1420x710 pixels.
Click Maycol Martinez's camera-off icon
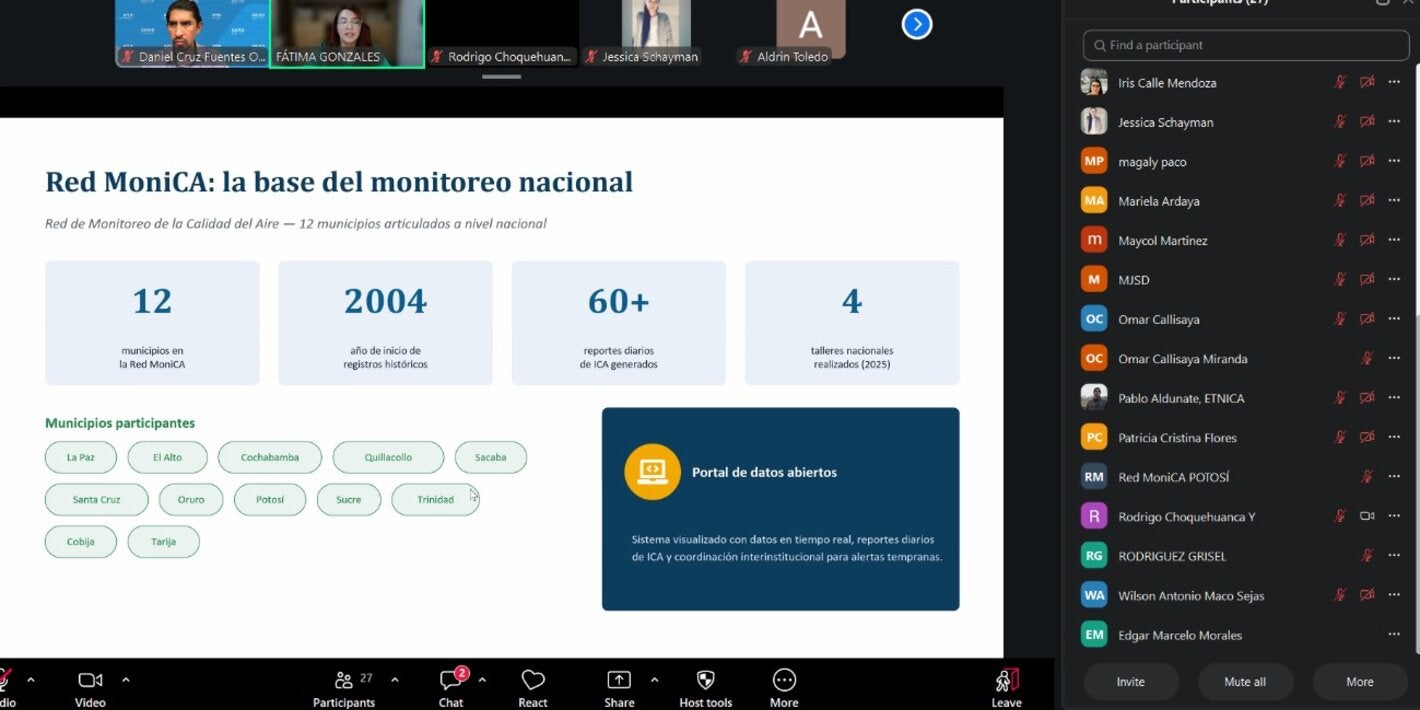coord(1367,240)
